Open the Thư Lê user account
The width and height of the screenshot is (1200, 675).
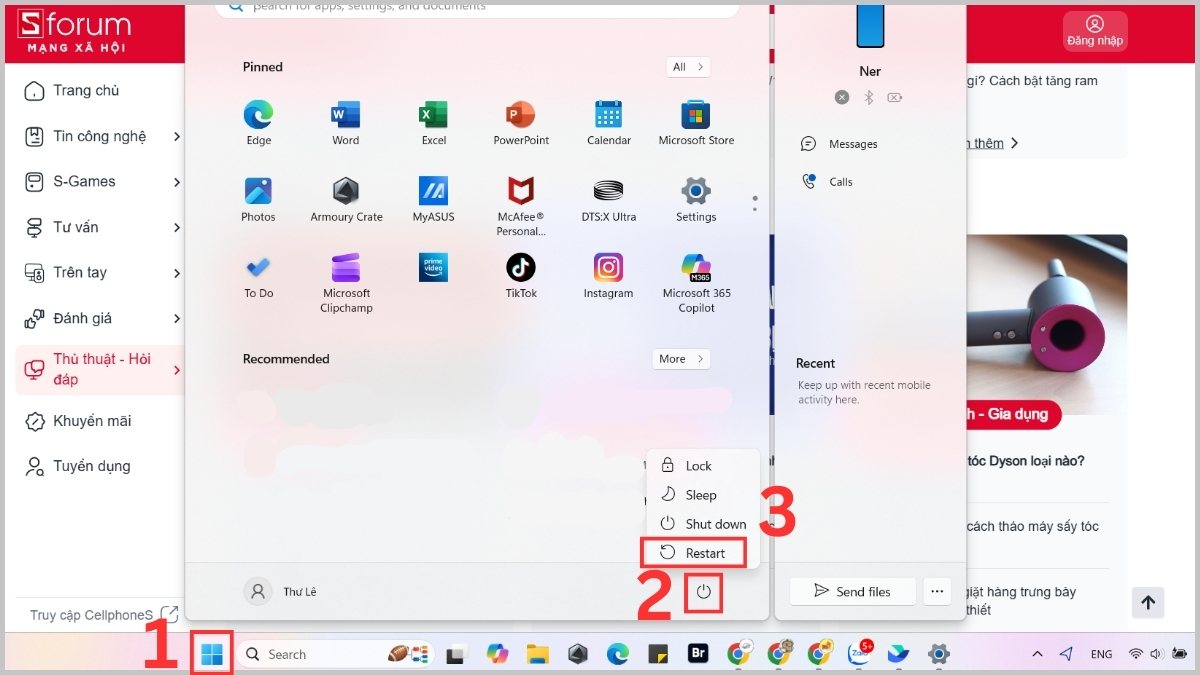click(281, 592)
